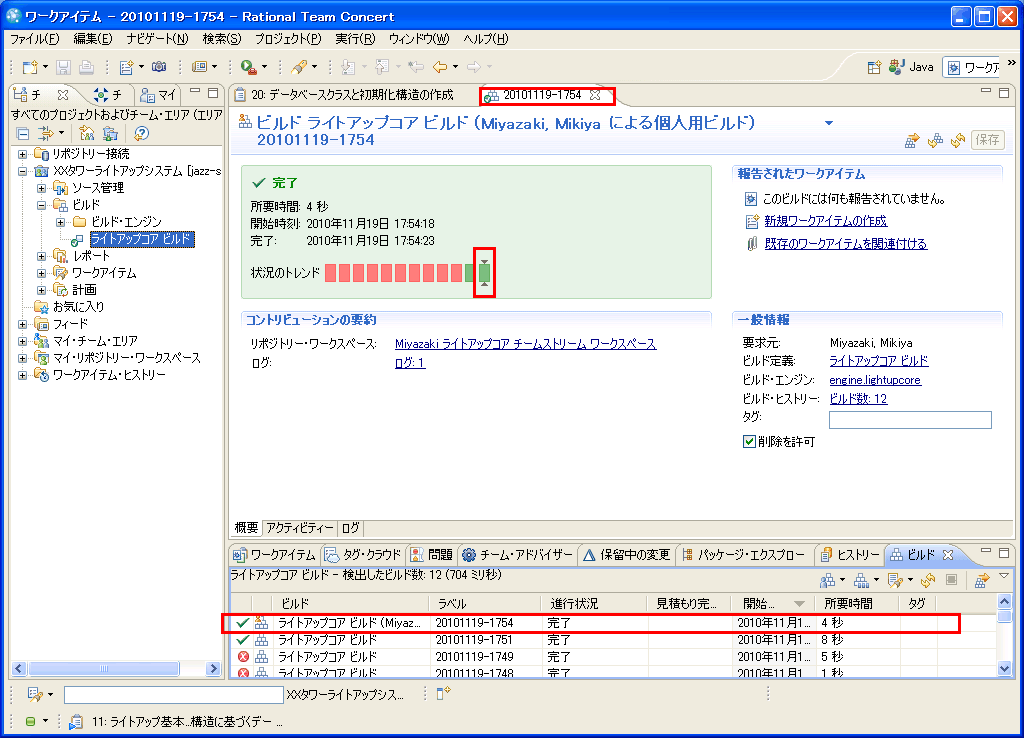Collapse the XXタワーライトアップシステム project node
Image resolution: width=1024 pixels, height=738 pixels.
(x=23, y=172)
